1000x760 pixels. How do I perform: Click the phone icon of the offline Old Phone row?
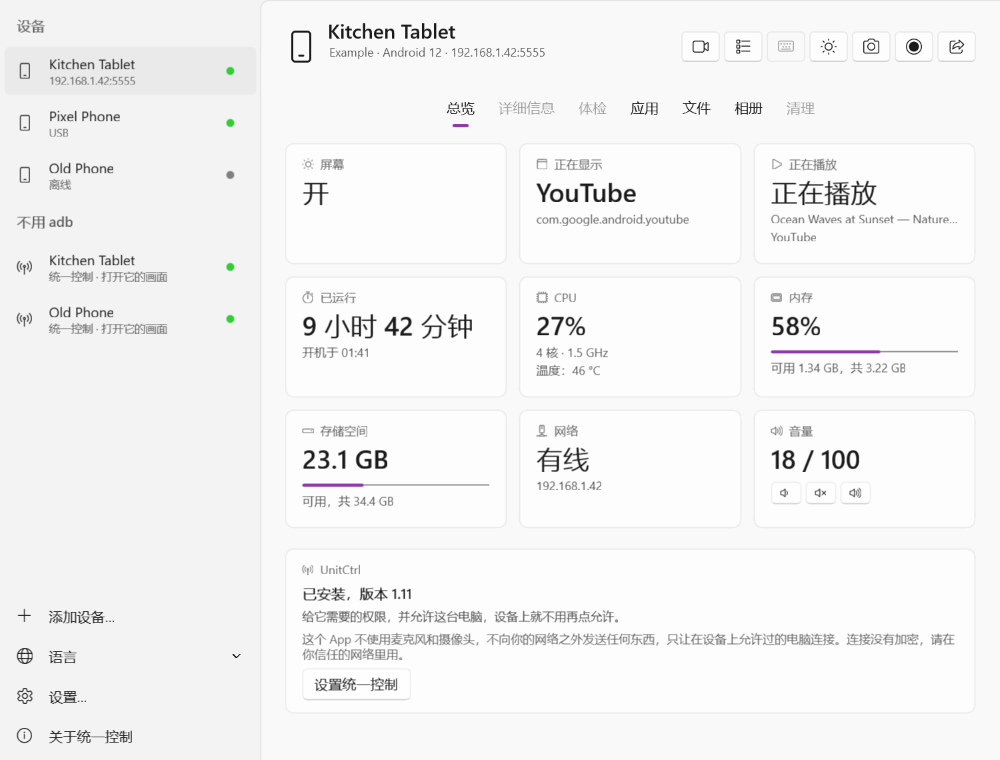[x=25, y=175]
